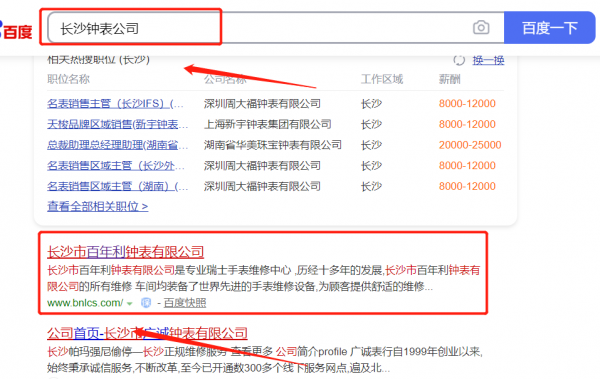Click 湖南省华美珠宝钟表有限公司 company name
600x379 pixels.
click(x=273, y=145)
